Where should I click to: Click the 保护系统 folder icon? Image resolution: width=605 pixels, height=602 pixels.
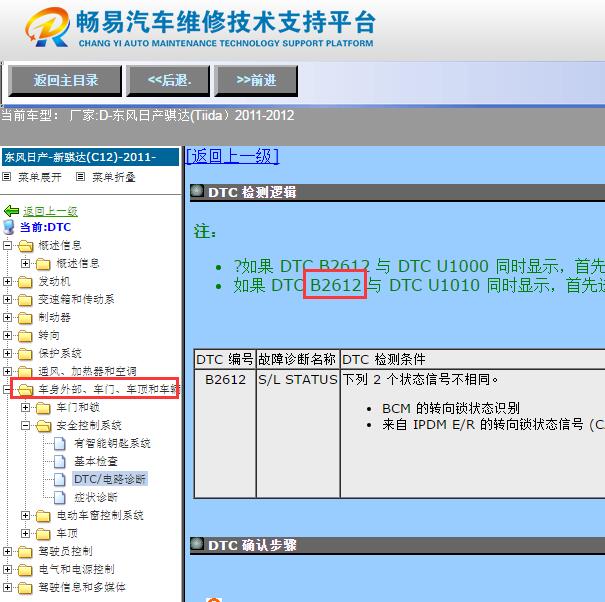(x=25, y=354)
